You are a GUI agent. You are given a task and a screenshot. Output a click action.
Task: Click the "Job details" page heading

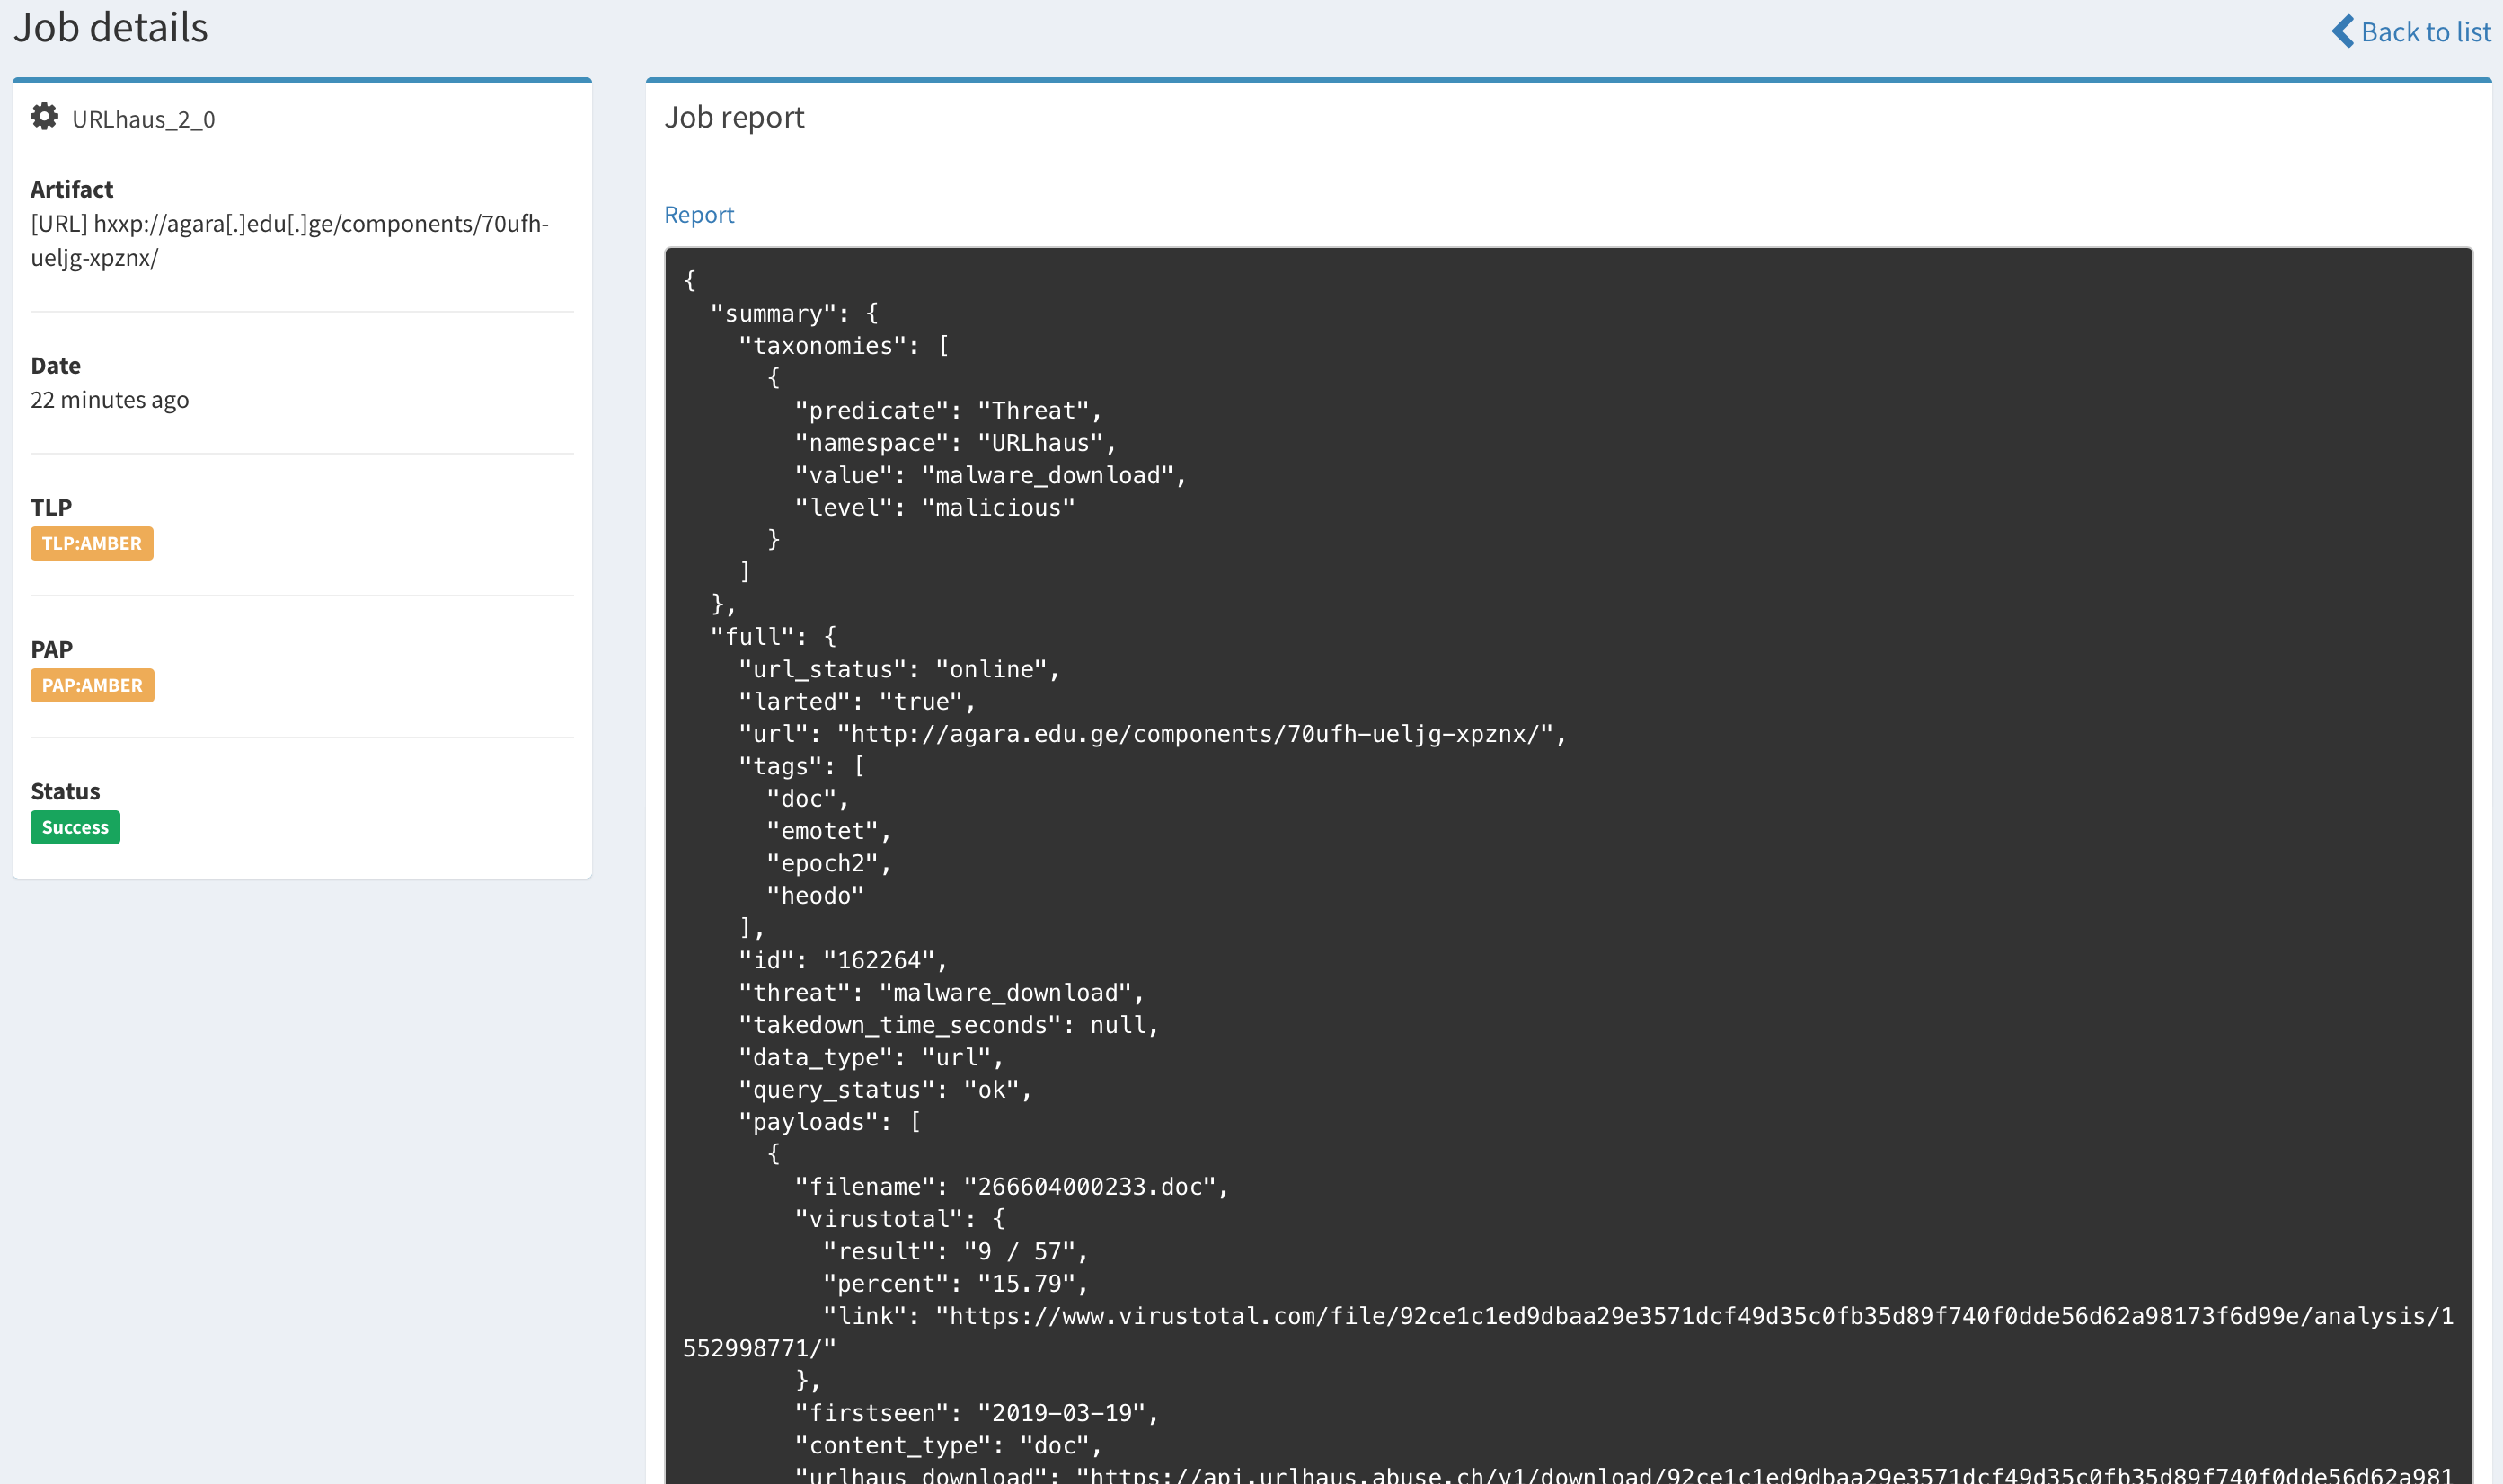(110, 26)
